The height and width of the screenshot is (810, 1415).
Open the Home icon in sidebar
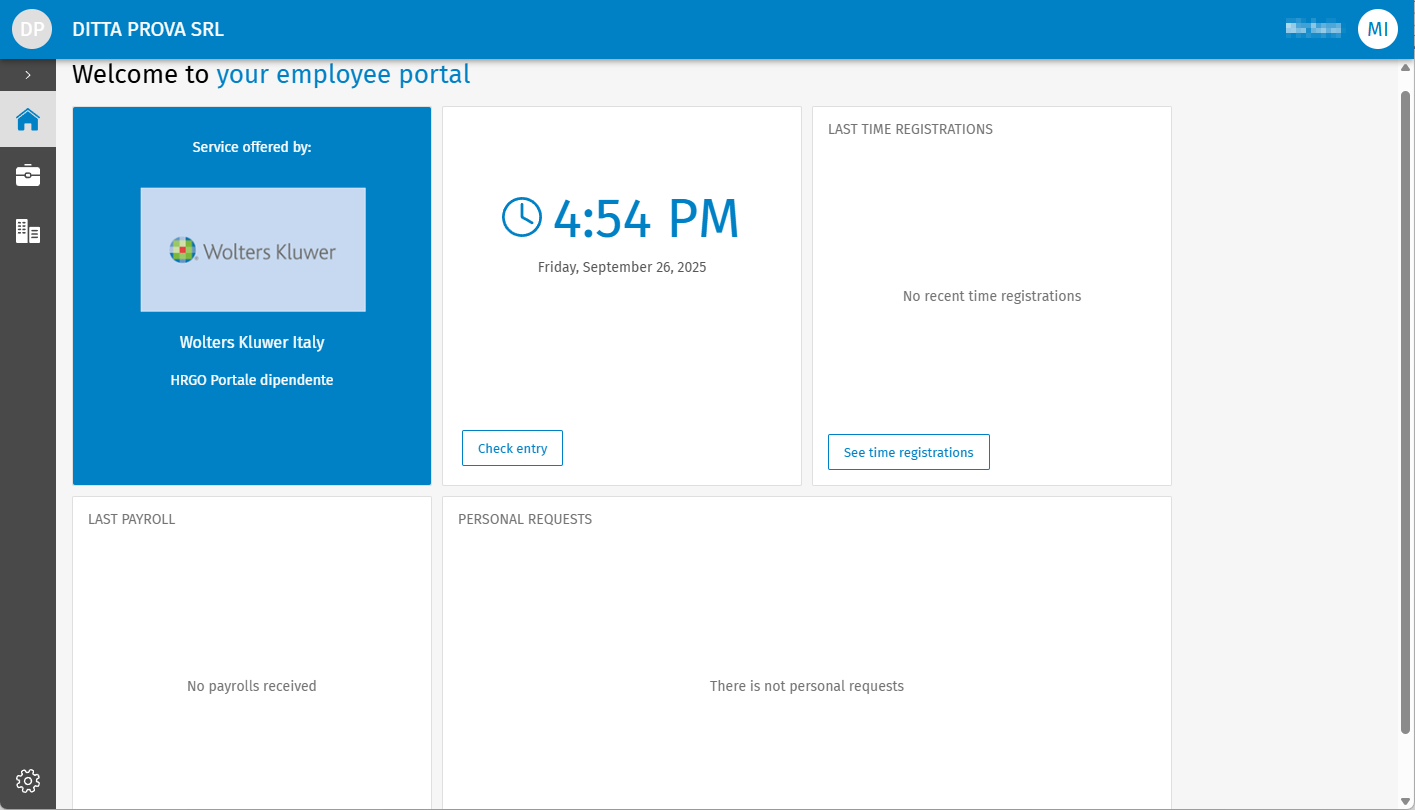tap(28, 119)
